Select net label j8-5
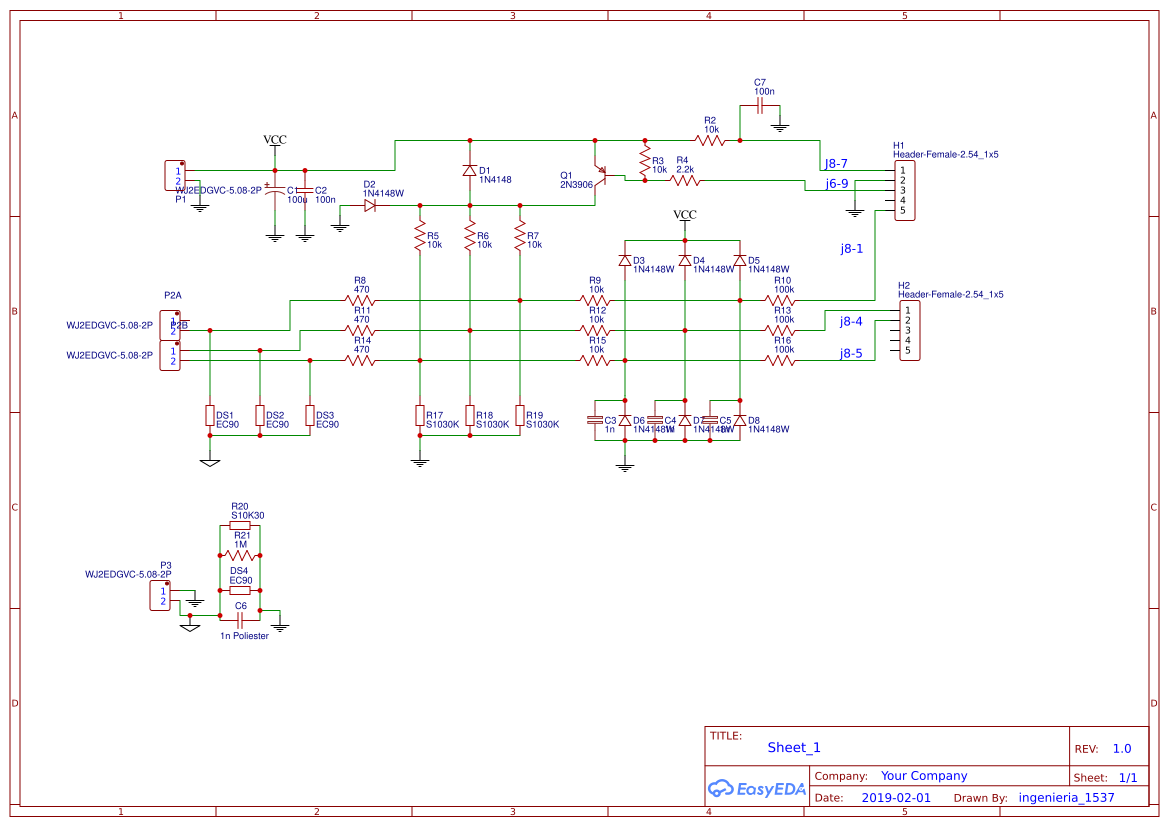 (851, 355)
